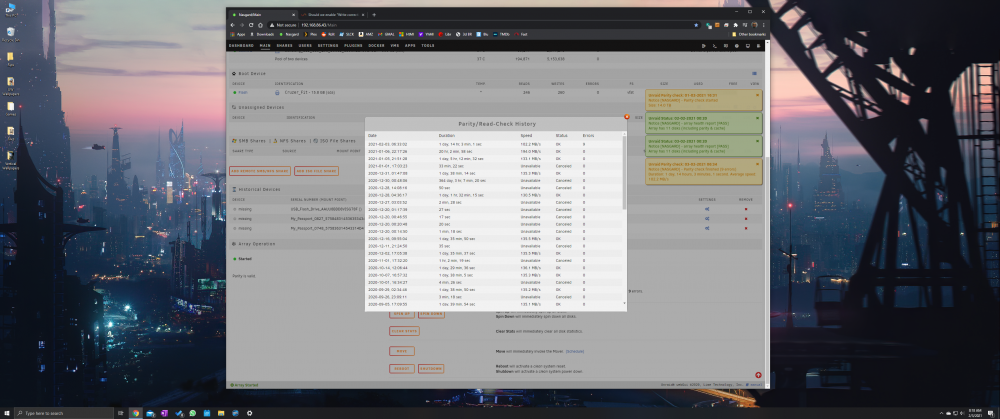The width and height of the screenshot is (1000, 419).
Task: Open the Unraid terminal icon in header
Action: (714, 46)
